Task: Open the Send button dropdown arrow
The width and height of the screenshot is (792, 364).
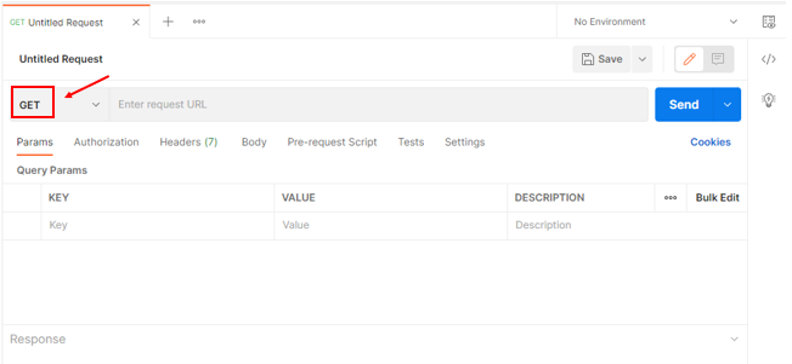Action: [x=727, y=105]
